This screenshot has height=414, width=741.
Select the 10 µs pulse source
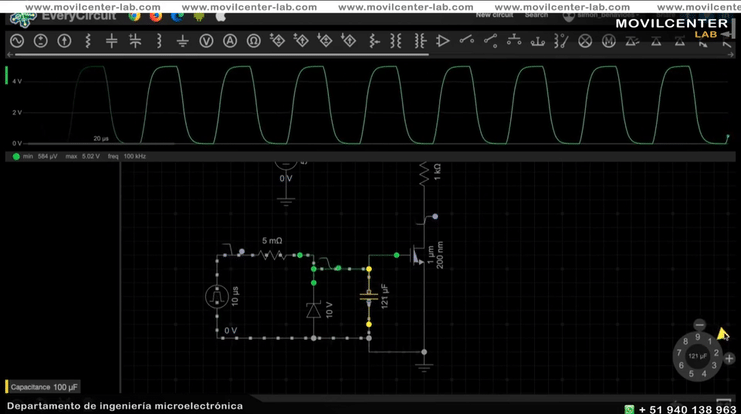[x=217, y=296]
